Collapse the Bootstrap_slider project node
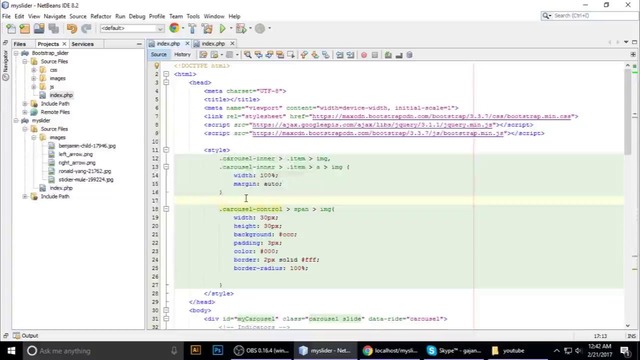The height and width of the screenshot is (360, 640). click(x=16, y=53)
